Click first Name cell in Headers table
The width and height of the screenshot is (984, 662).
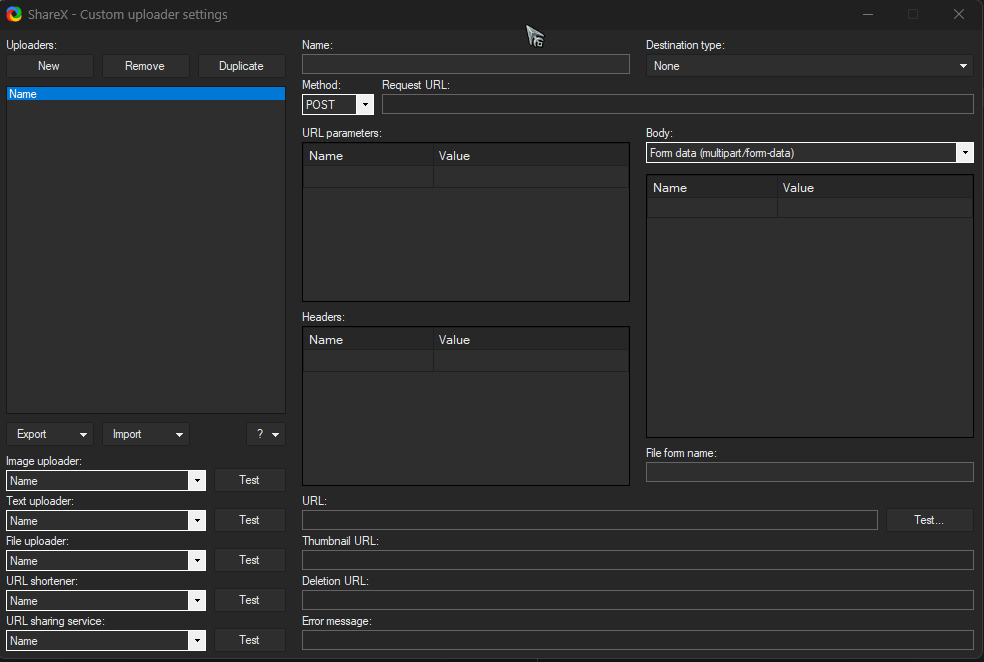368,361
